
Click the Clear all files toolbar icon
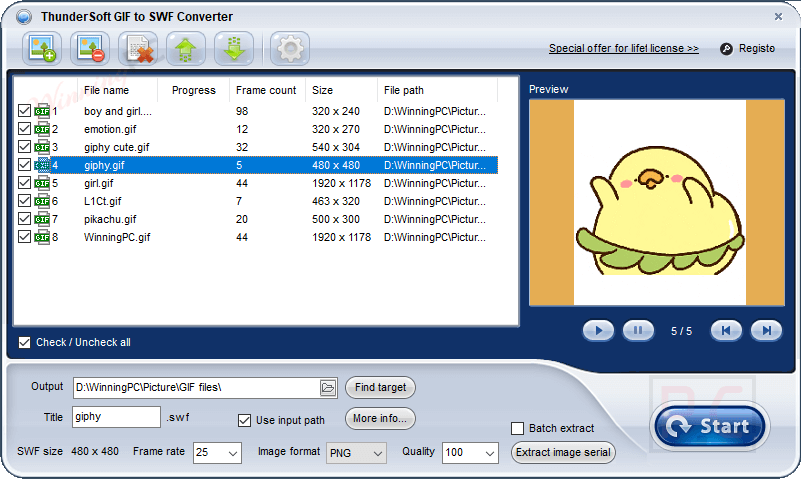tap(138, 49)
